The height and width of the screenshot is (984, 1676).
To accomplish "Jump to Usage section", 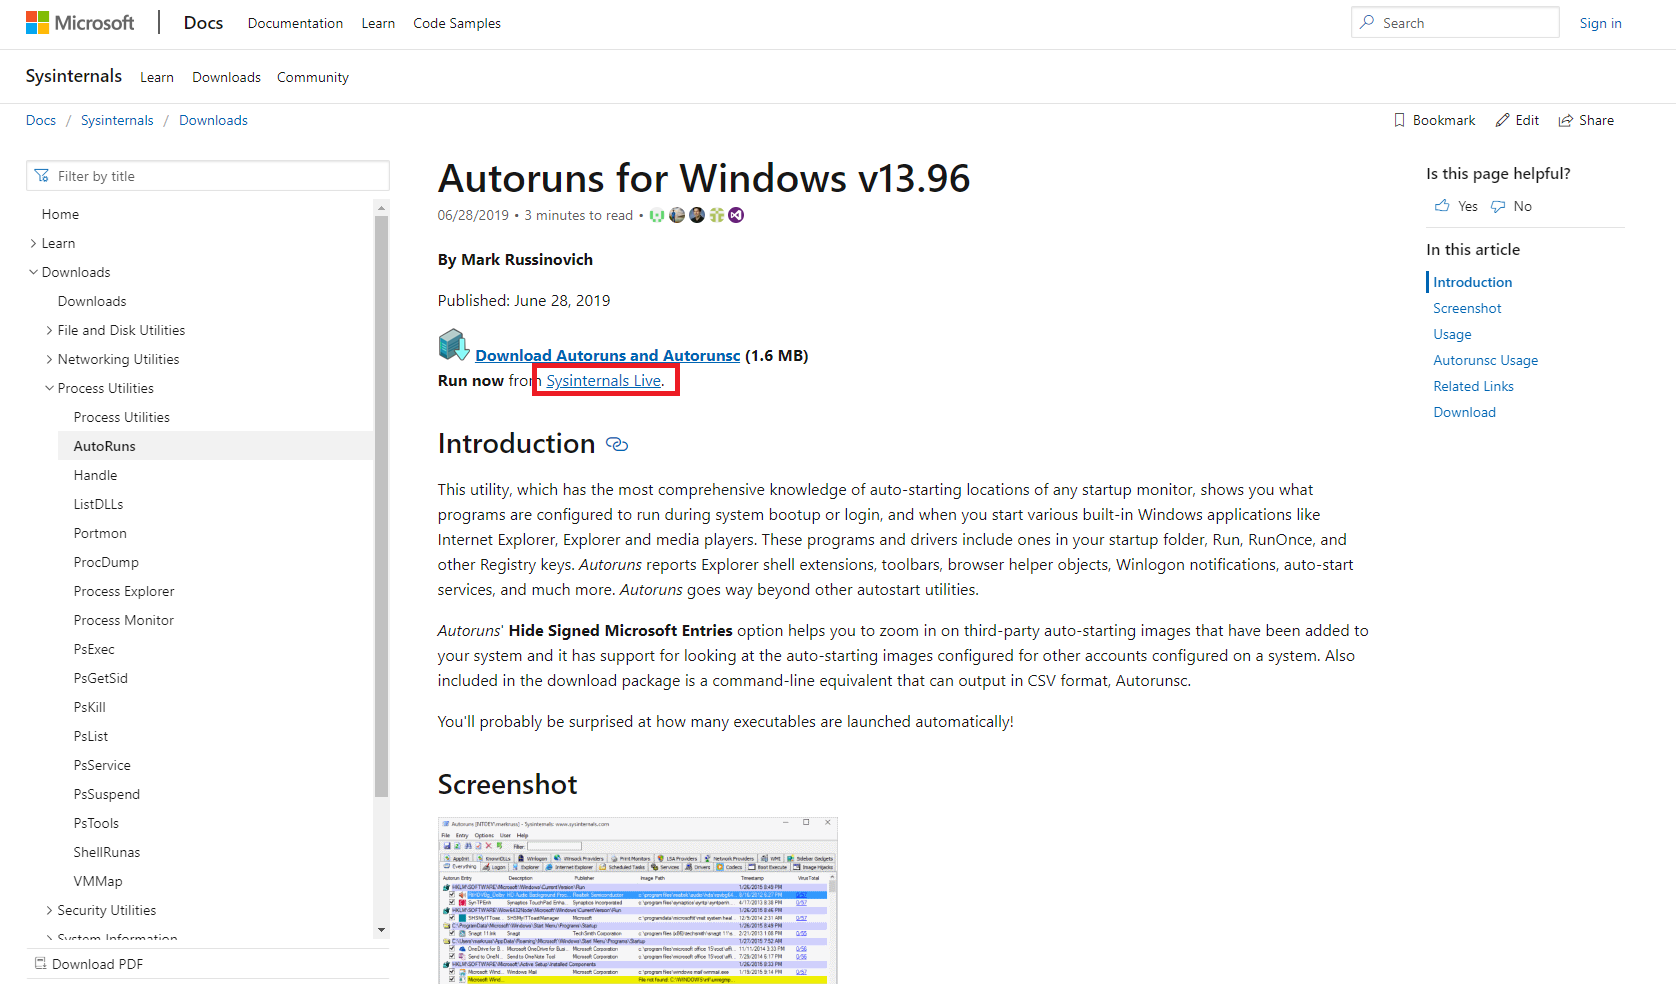I will pyautogui.click(x=1452, y=334).
